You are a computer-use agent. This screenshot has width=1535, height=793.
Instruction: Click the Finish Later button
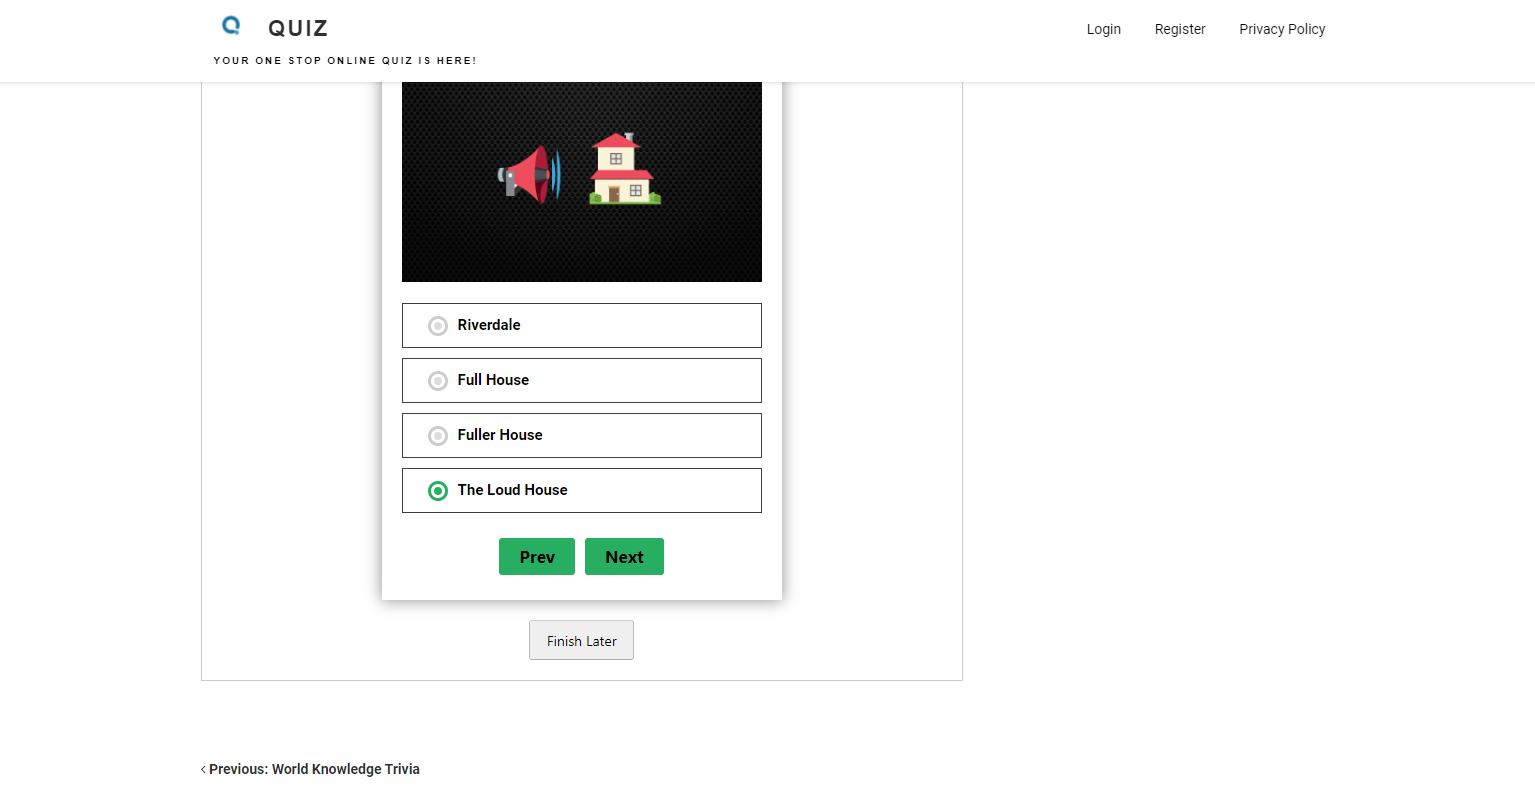(x=581, y=641)
